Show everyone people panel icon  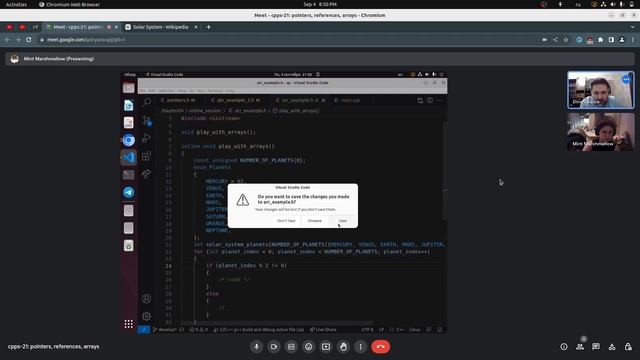(x=580, y=347)
